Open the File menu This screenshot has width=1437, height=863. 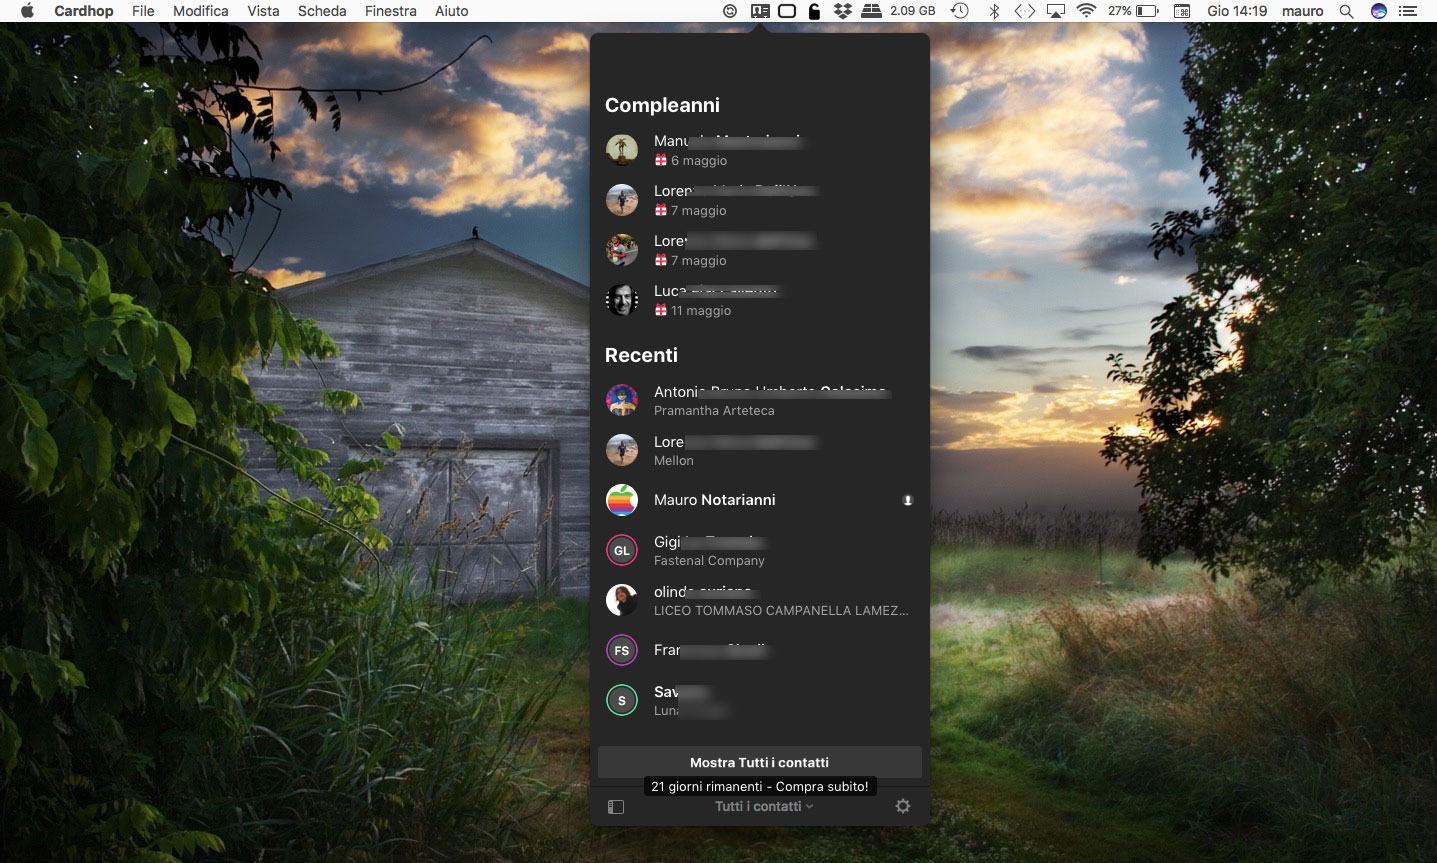[x=143, y=11]
